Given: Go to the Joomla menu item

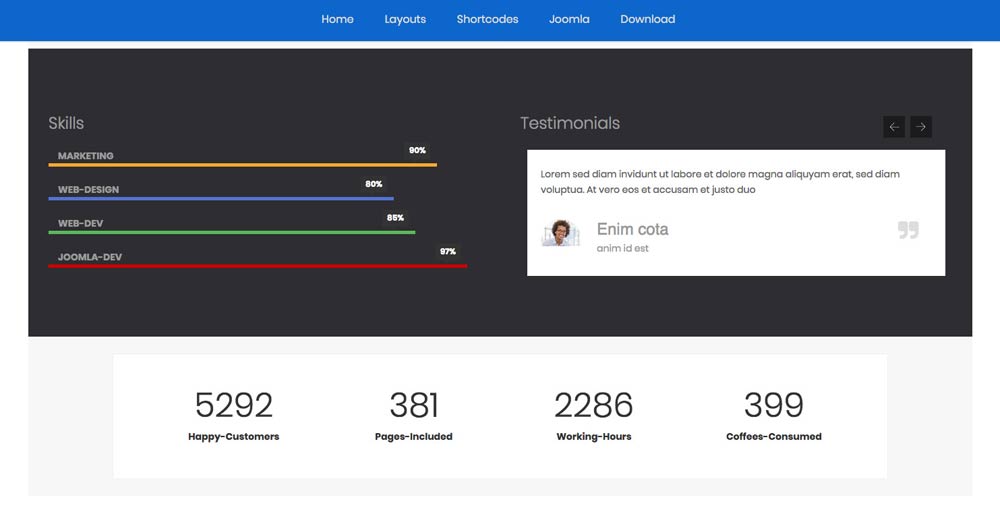Looking at the screenshot, I should tap(569, 19).
